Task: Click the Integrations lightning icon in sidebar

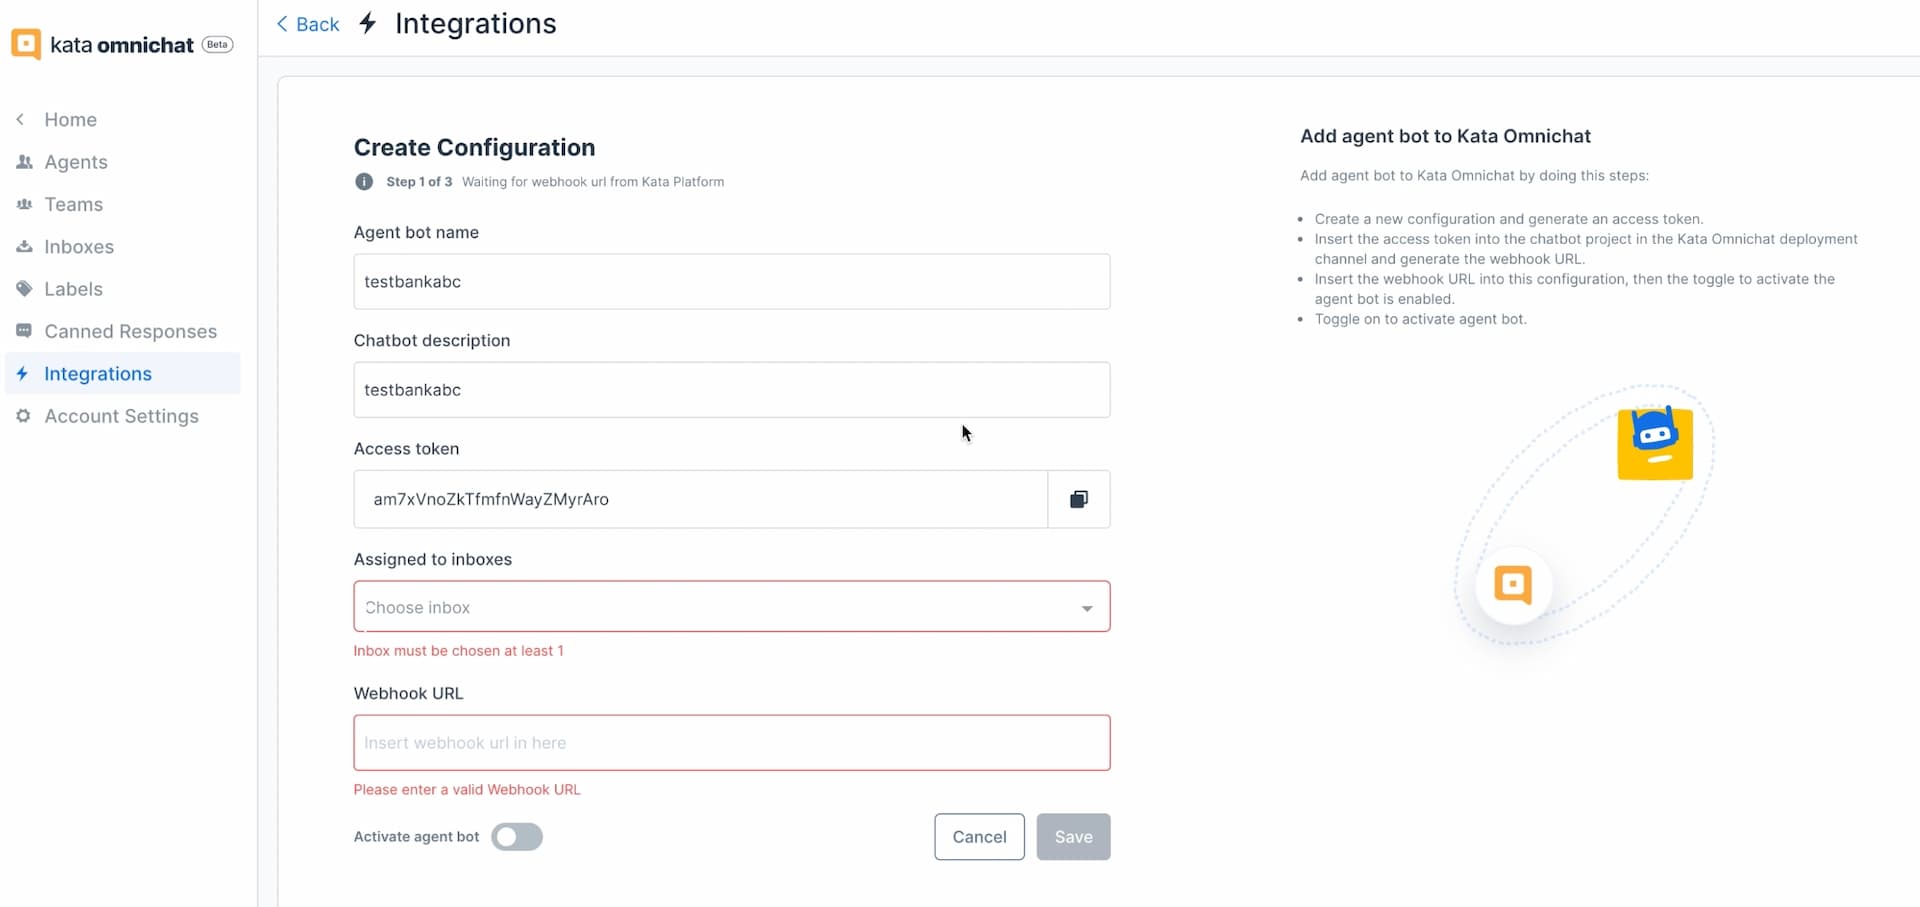Action: coord(23,373)
